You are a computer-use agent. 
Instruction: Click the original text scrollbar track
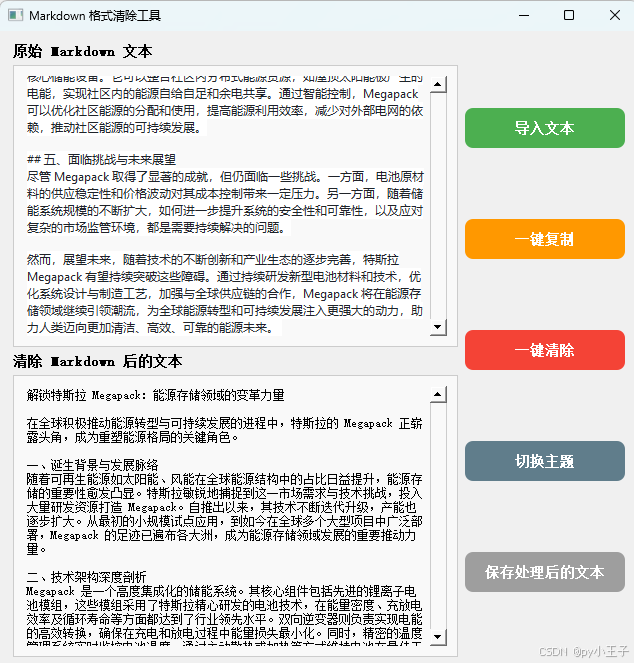tap(438, 205)
